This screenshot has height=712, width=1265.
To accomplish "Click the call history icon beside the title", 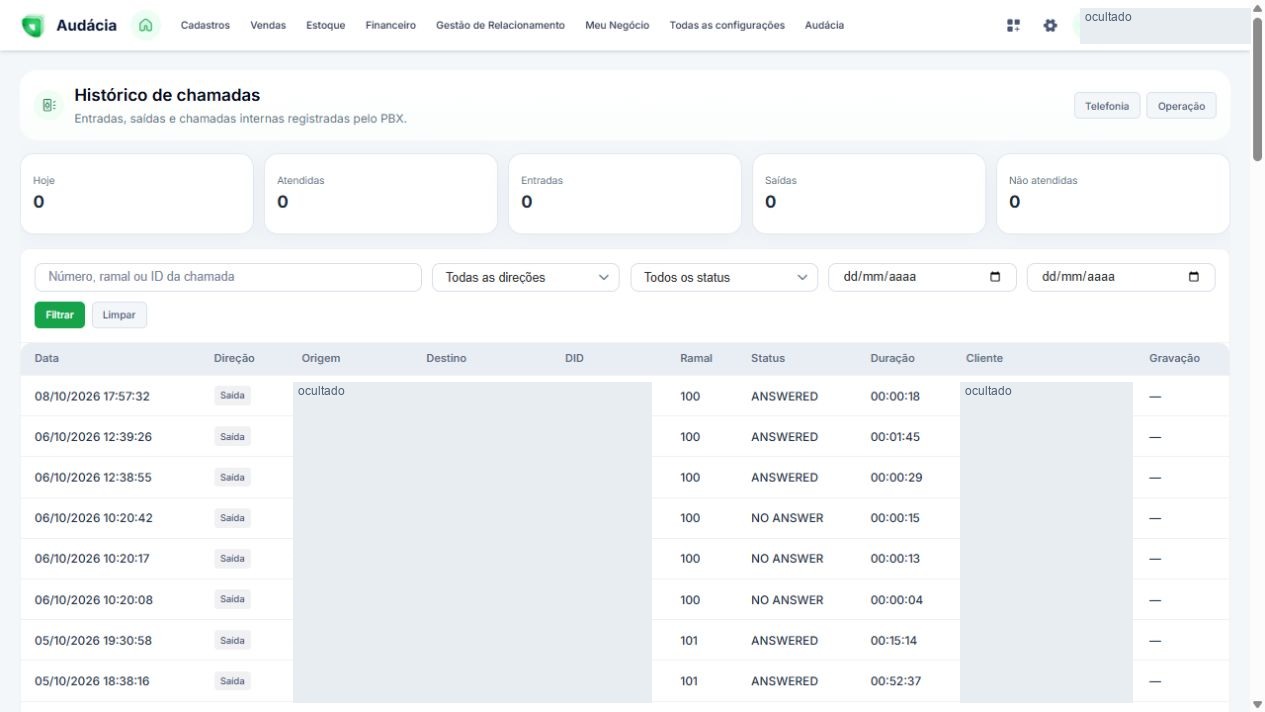I will (x=49, y=104).
